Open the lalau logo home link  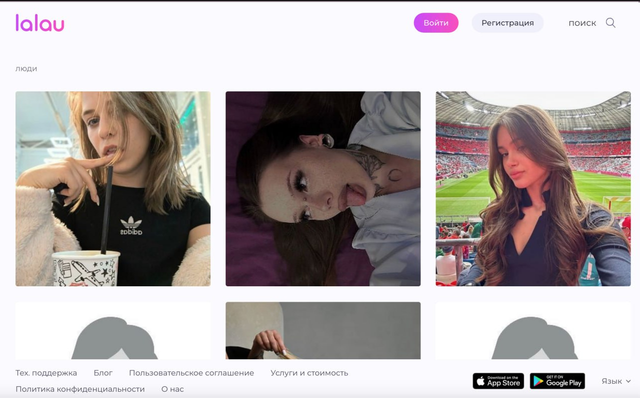40,23
